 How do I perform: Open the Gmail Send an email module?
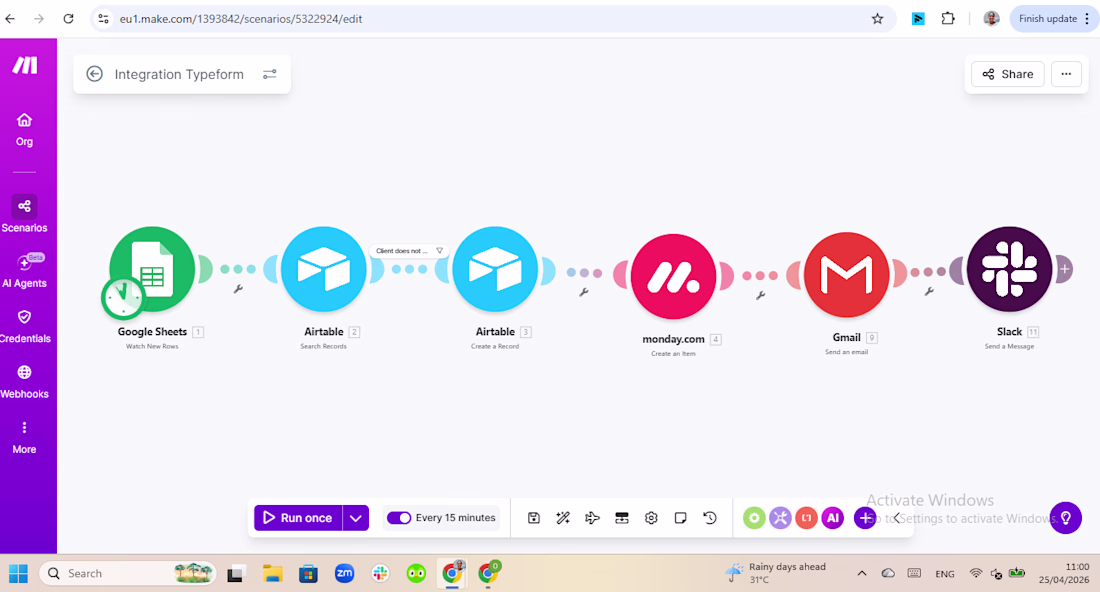point(847,275)
